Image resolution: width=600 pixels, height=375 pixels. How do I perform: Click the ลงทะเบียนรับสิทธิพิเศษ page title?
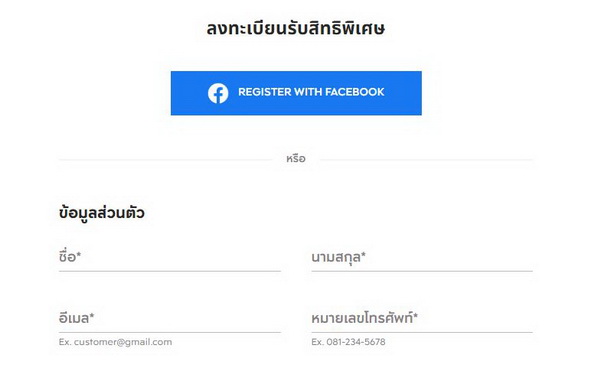tap(296, 29)
